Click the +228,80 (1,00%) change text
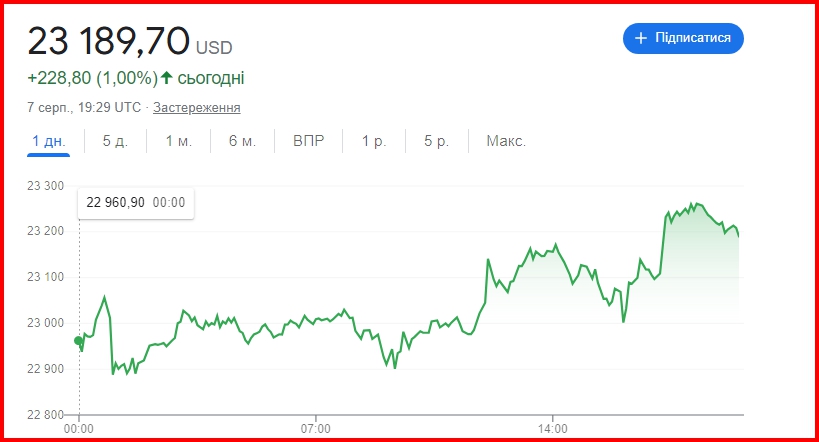 tap(92, 78)
